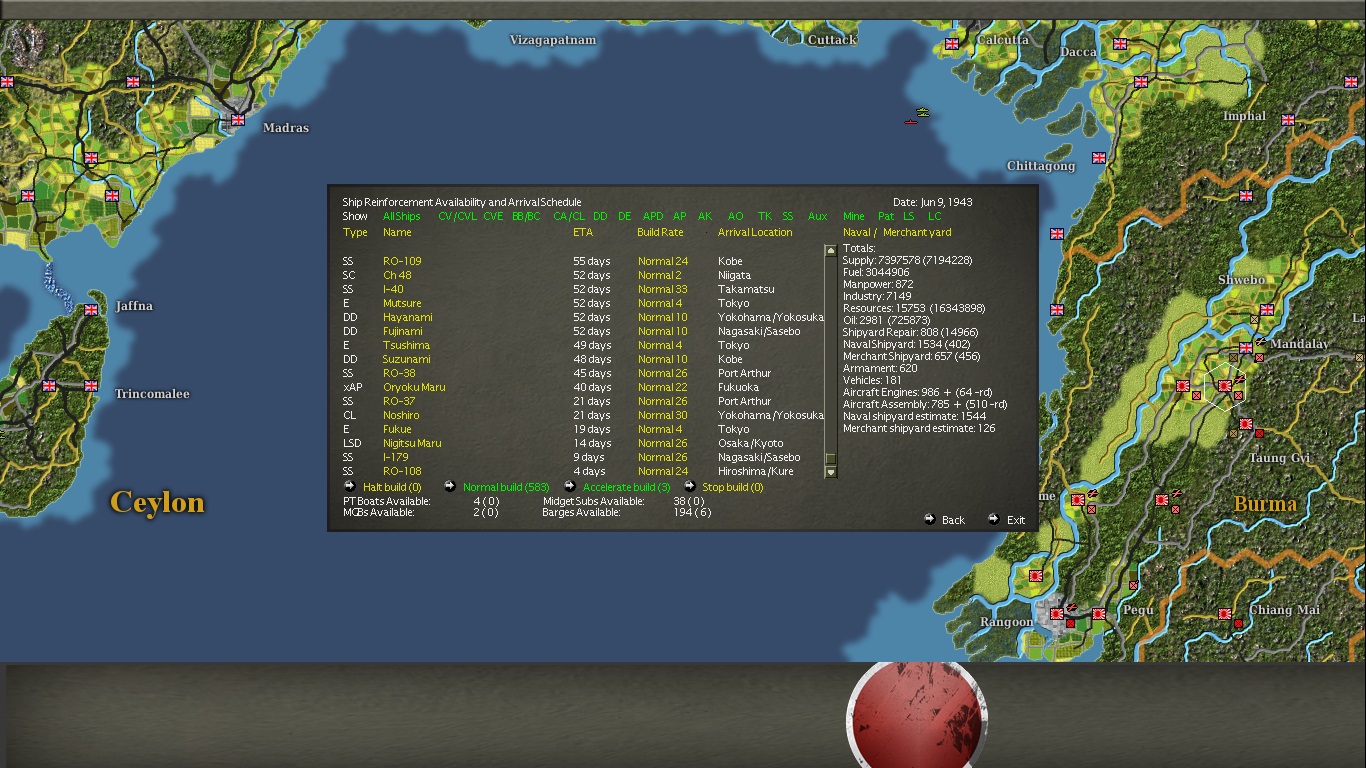Toggle the SS filter in the Show row
1366x768 pixels.
tap(788, 216)
